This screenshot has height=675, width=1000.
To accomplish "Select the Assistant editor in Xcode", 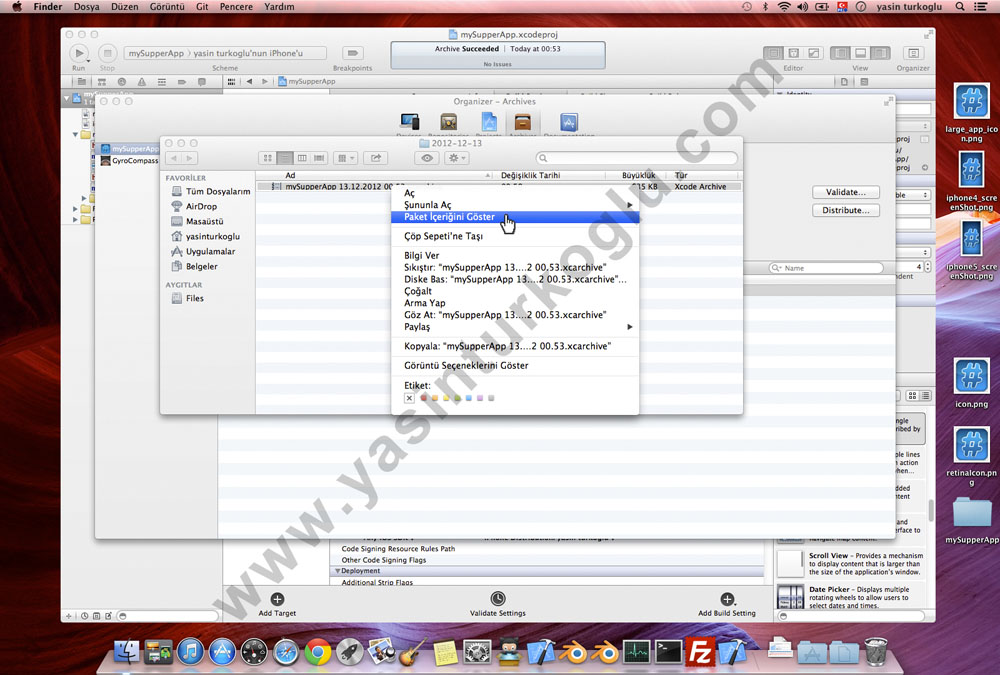I will click(793, 53).
